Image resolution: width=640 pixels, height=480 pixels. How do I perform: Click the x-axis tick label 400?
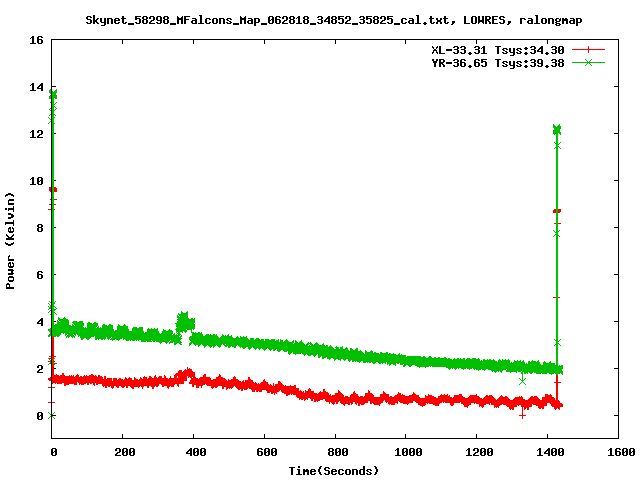pos(196,452)
